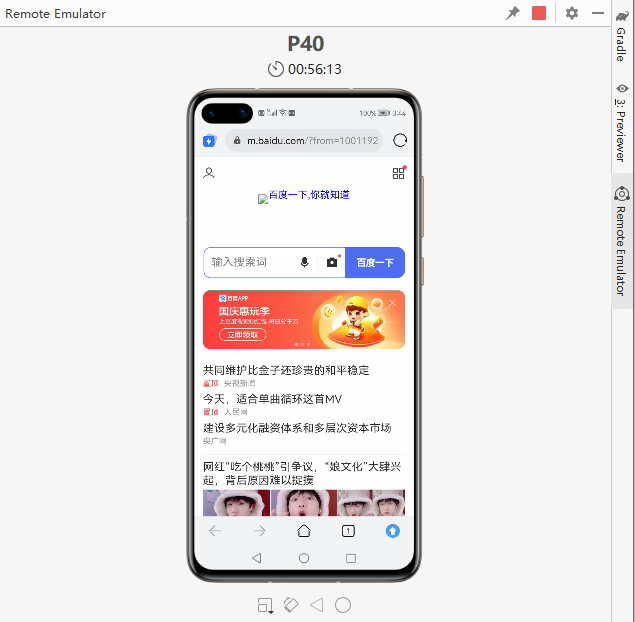Select the Remote Emulator side tab
This screenshot has height=622, width=635.
point(622,241)
